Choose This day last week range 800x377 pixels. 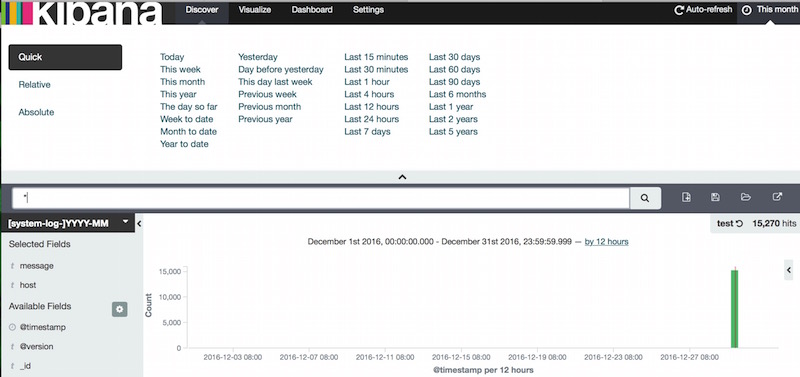click(x=275, y=82)
